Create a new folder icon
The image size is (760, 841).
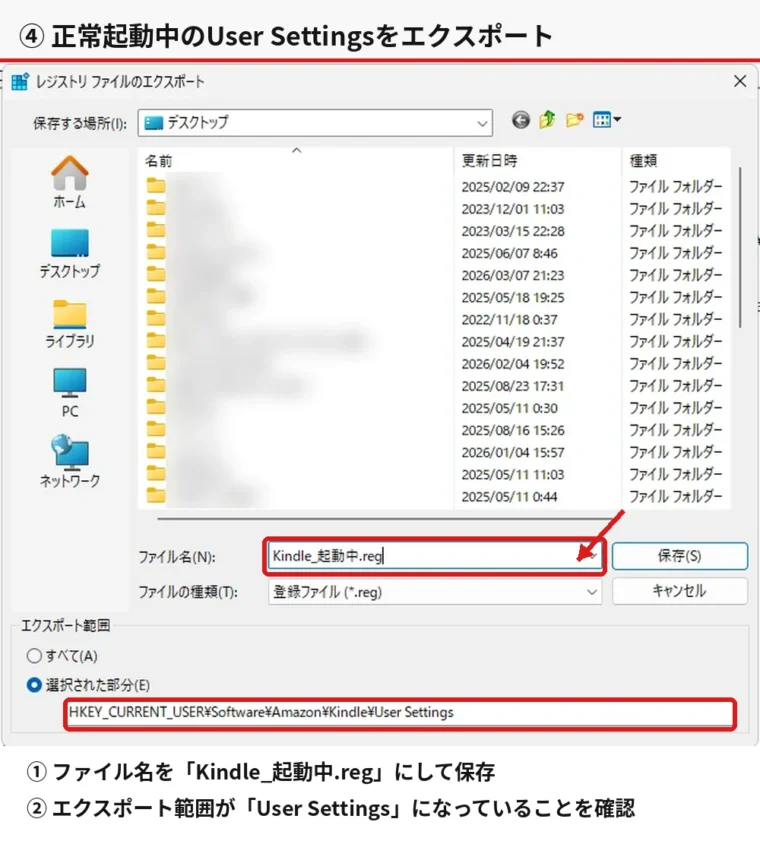tap(574, 120)
